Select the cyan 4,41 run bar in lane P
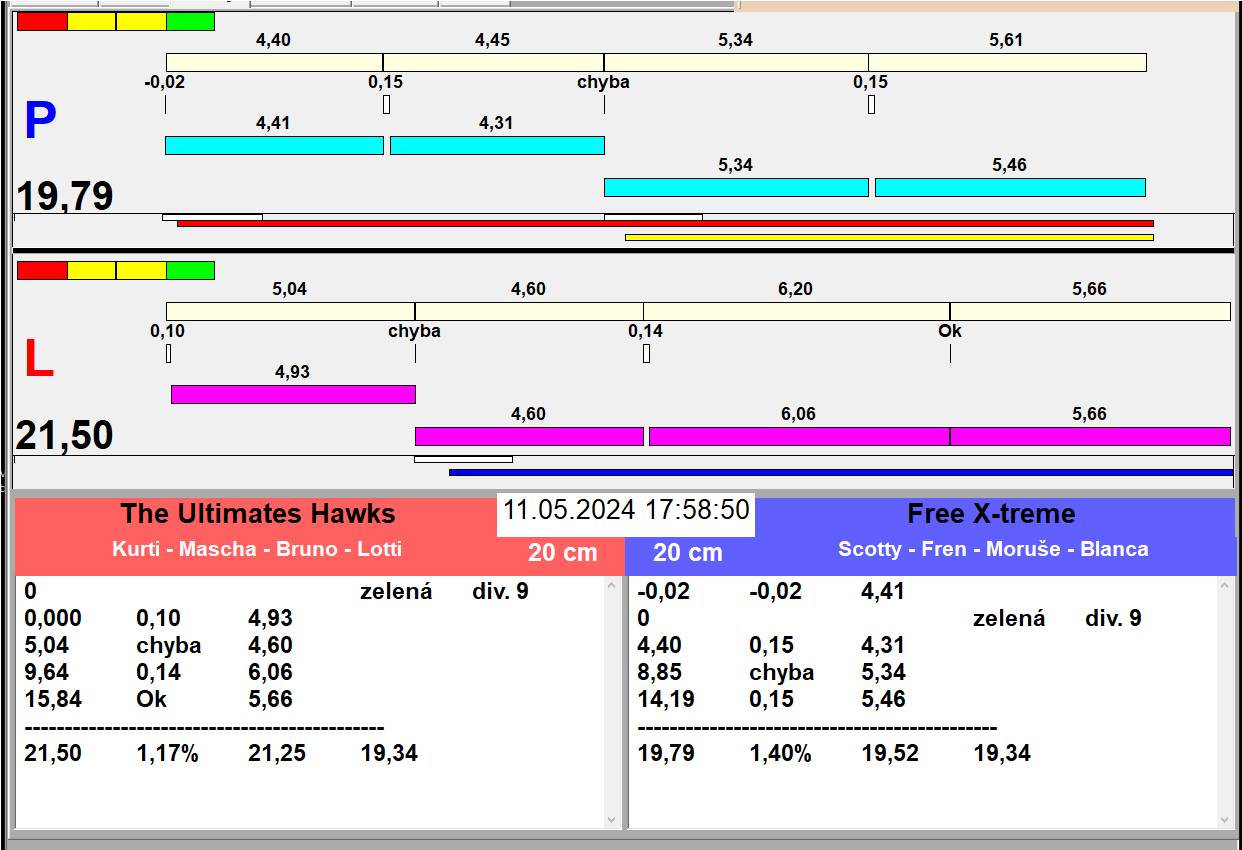Screen dimensions: 1242x850 point(274,145)
